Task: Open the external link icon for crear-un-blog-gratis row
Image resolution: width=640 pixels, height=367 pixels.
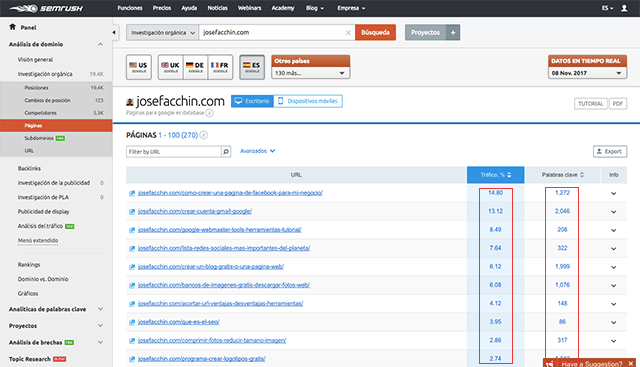Action: pos(132,267)
